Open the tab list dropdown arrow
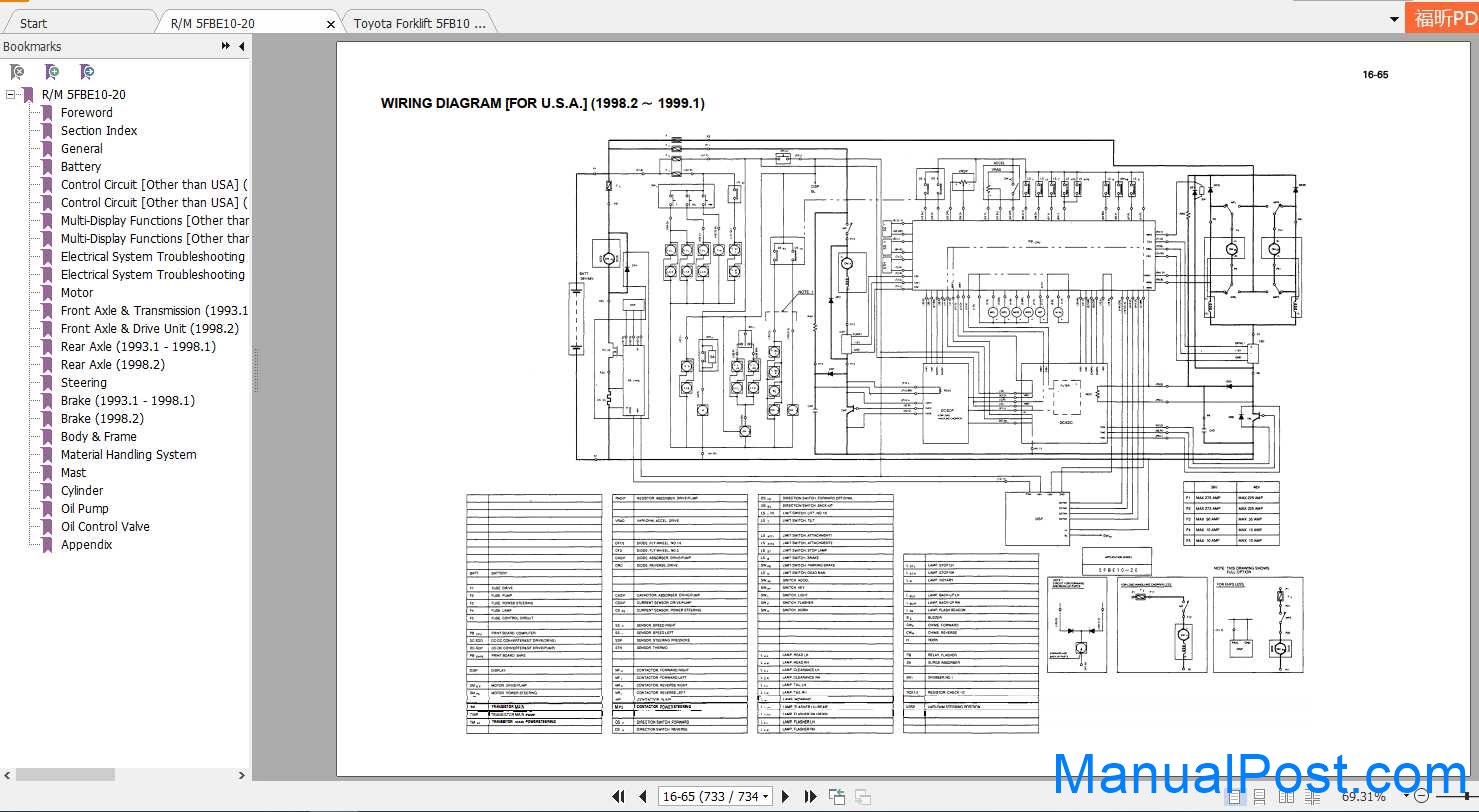The image size is (1479, 812). point(1394,20)
